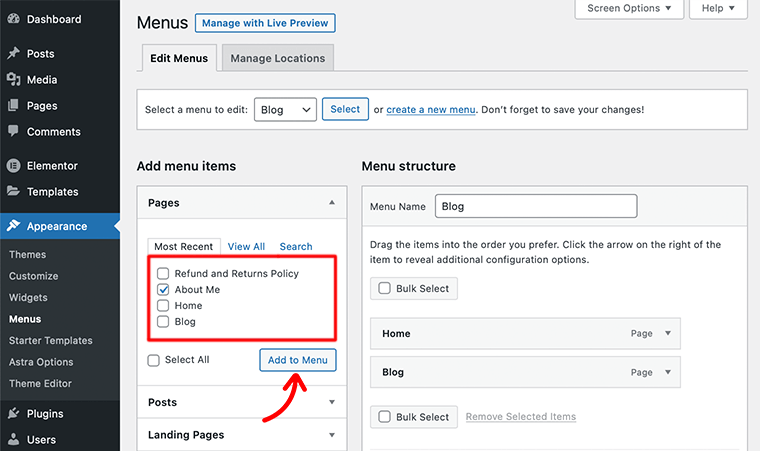Uncheck the About Me page checkbox
The width and height of the screenshot is (760, 451).
pyautogui.click(x=163, y=290)
